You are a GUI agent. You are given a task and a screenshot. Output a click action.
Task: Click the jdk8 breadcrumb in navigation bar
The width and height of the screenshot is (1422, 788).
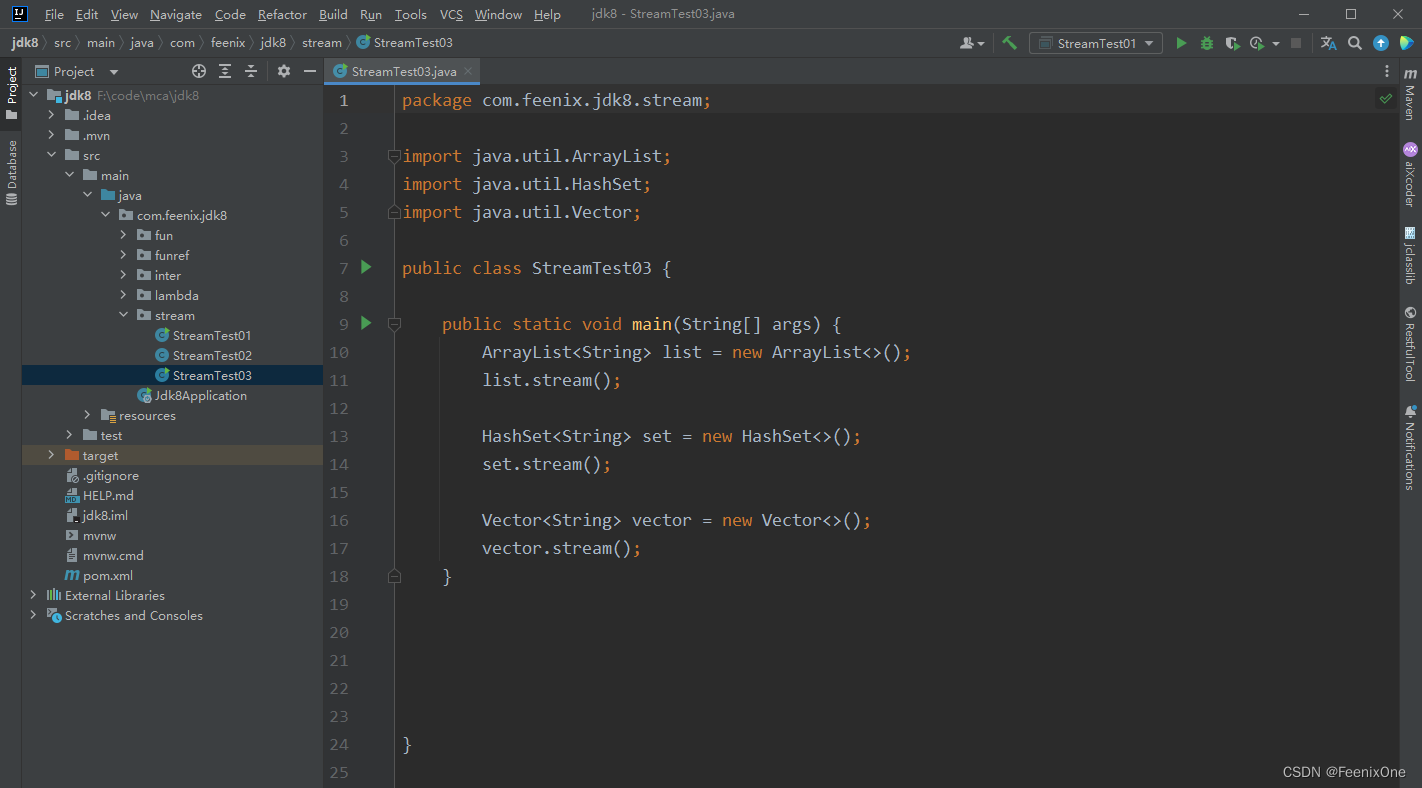(25, 43)
